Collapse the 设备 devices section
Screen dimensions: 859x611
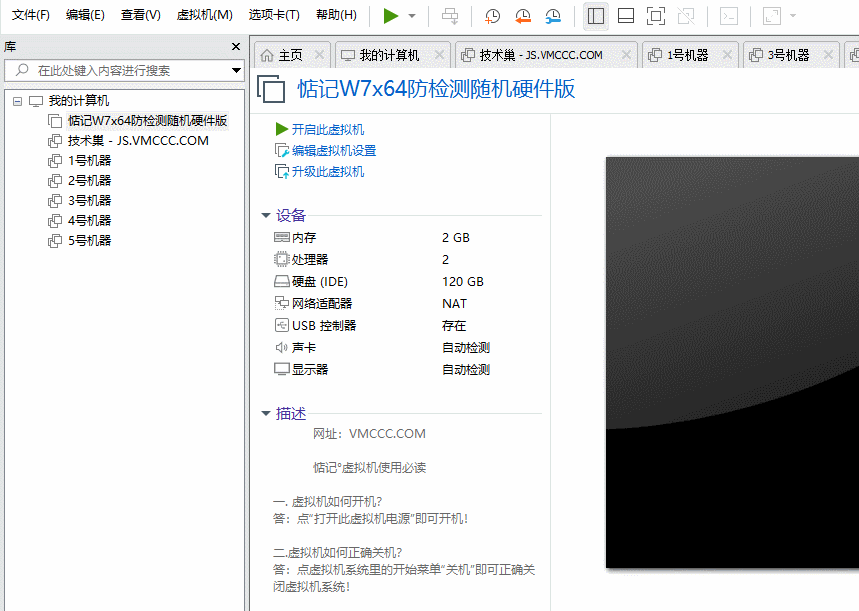[266, 215]
